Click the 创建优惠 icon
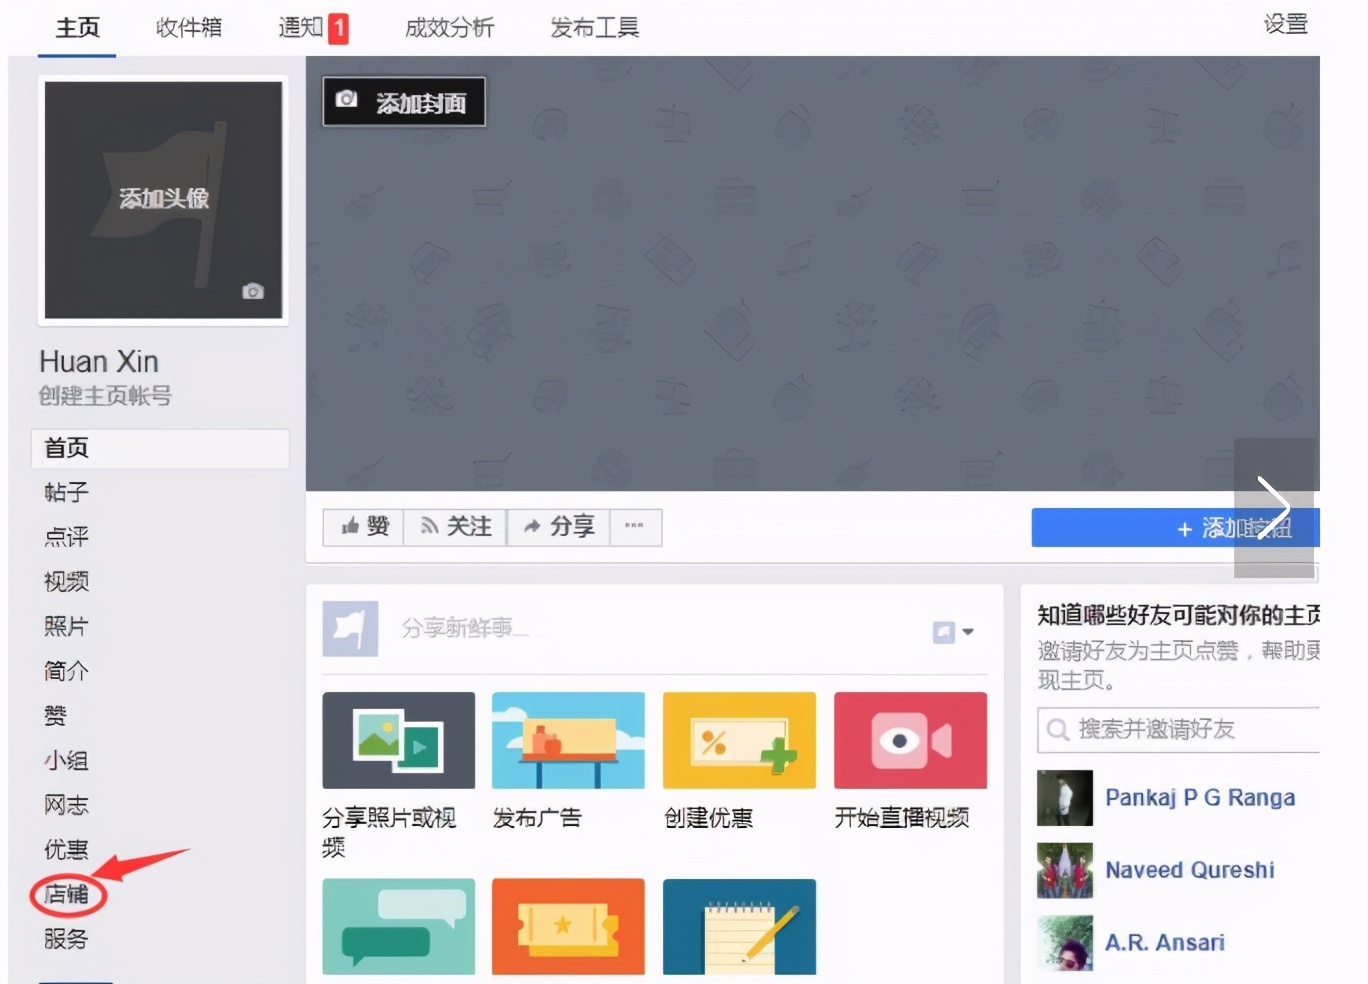This screenshot has width=1368, height=984. click(x=739, y=740)
